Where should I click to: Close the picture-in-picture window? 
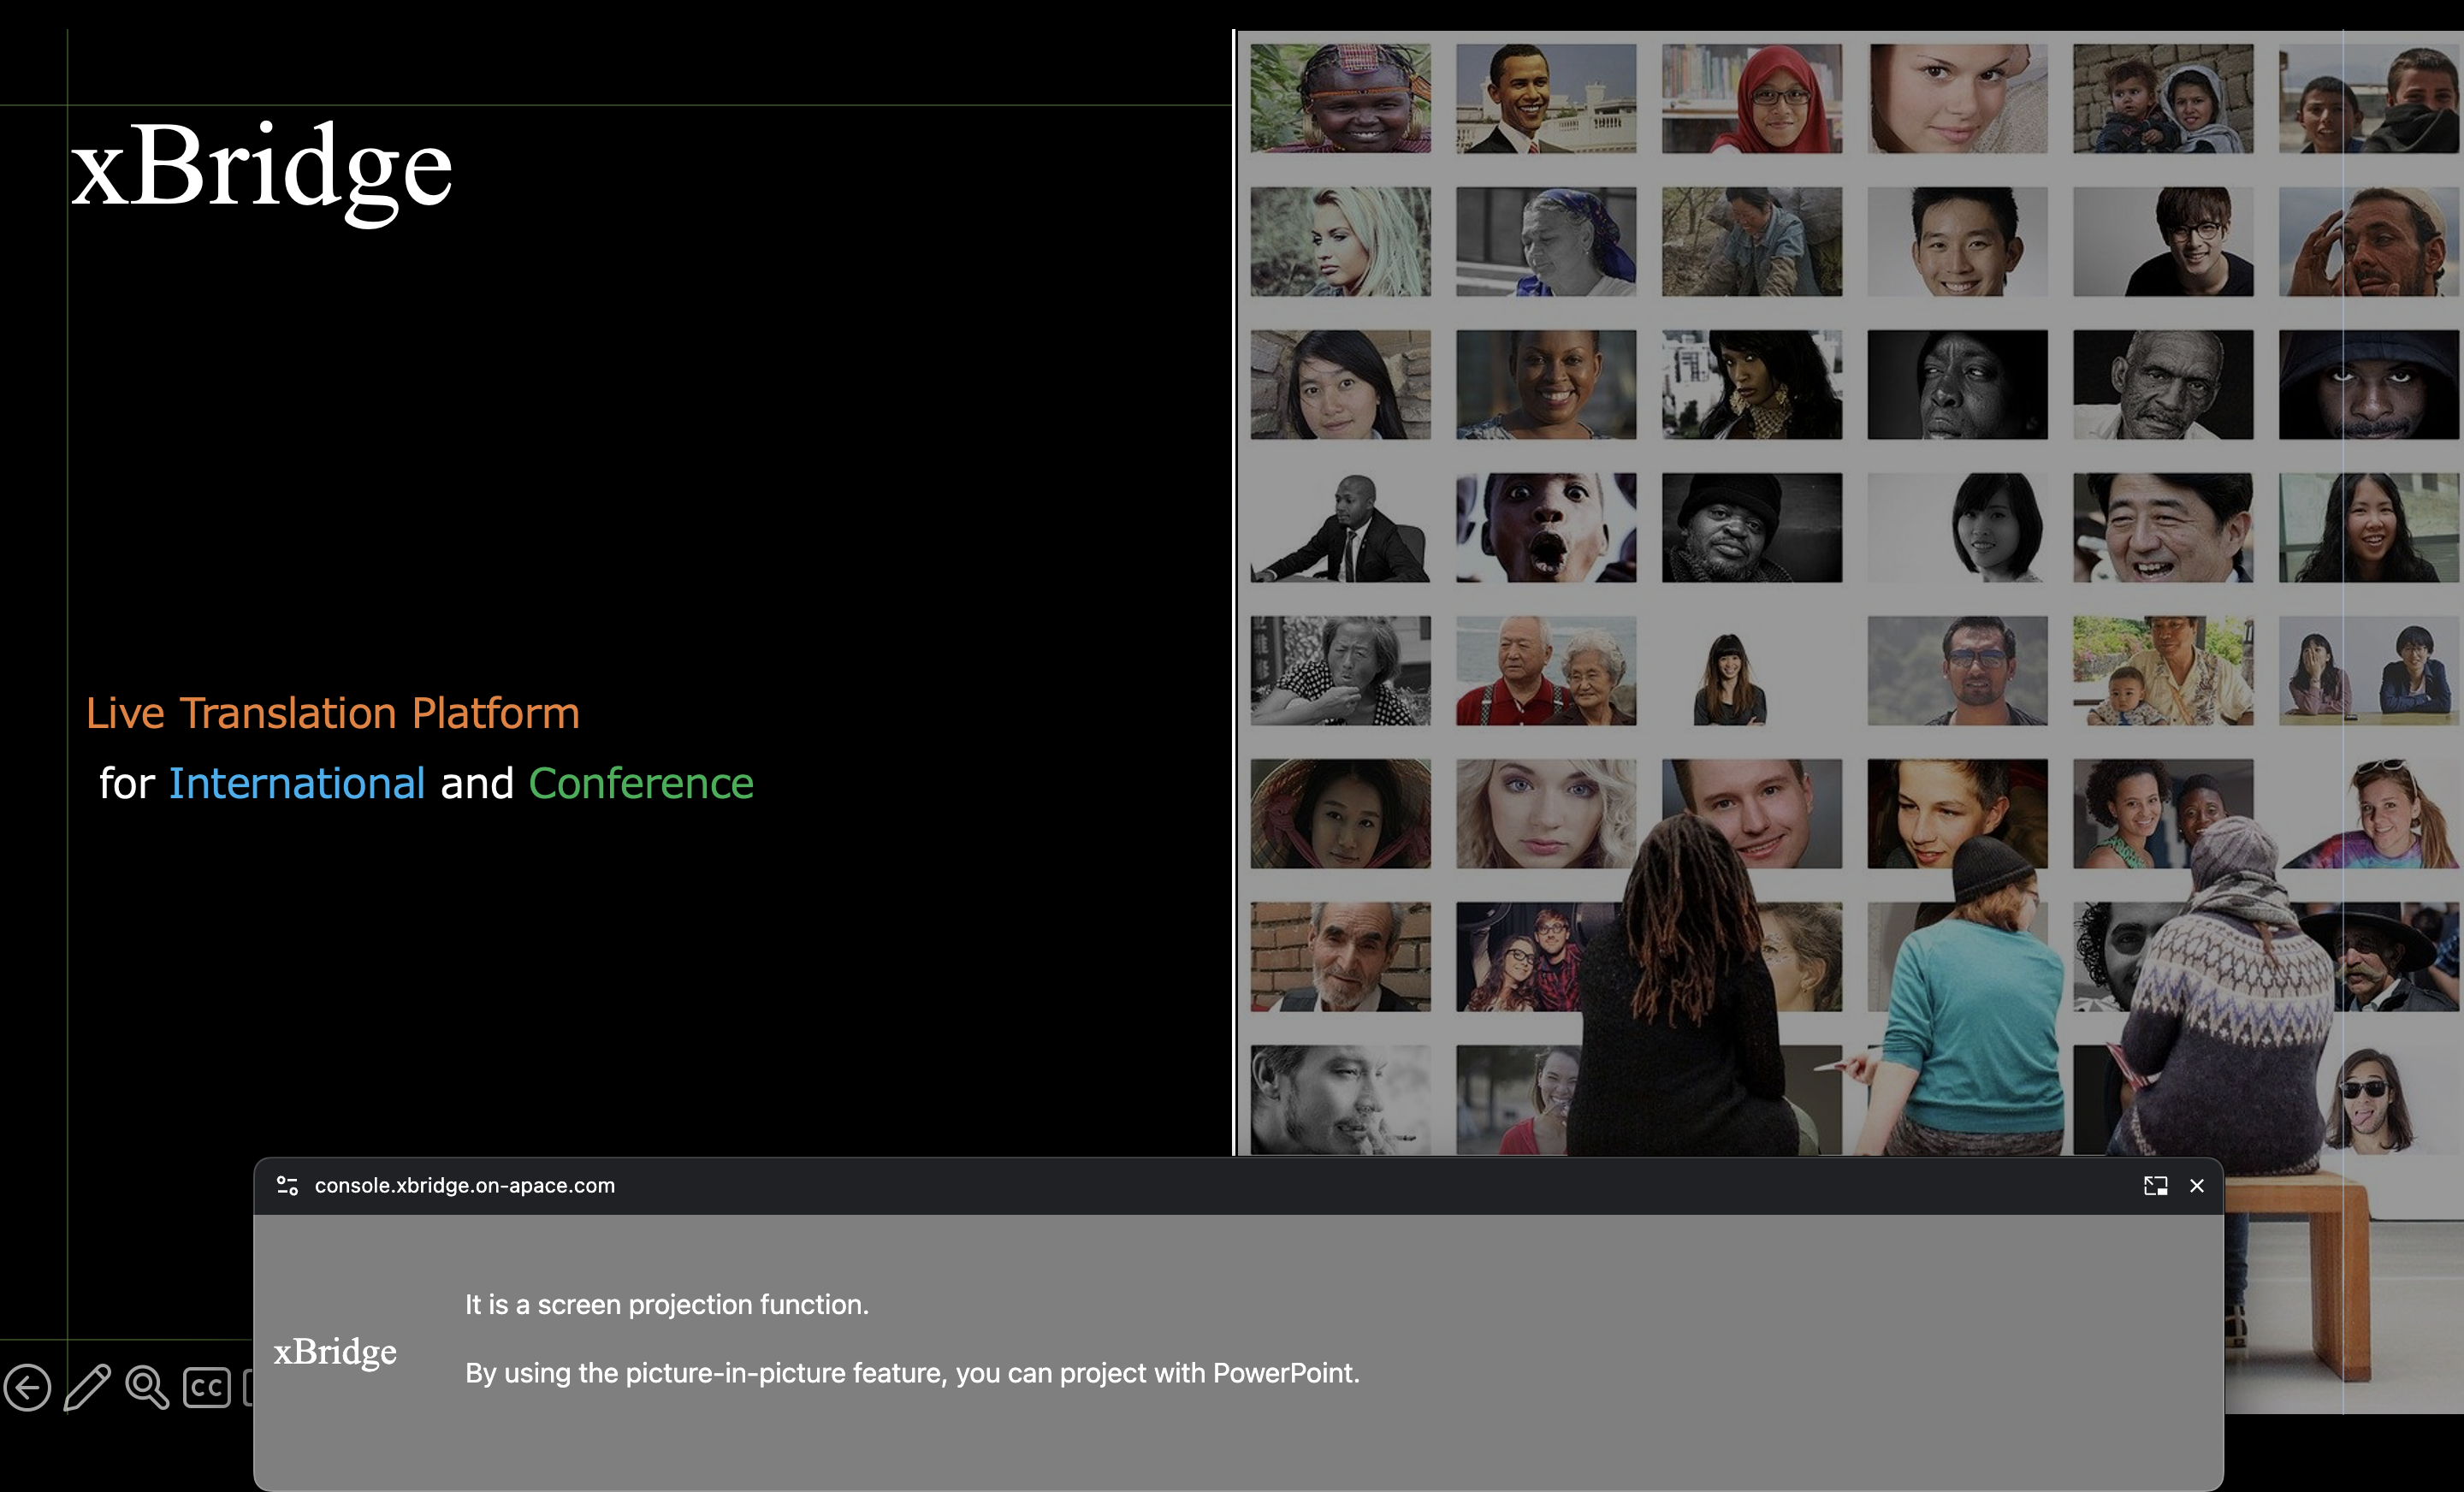tap(2197, 1185)
